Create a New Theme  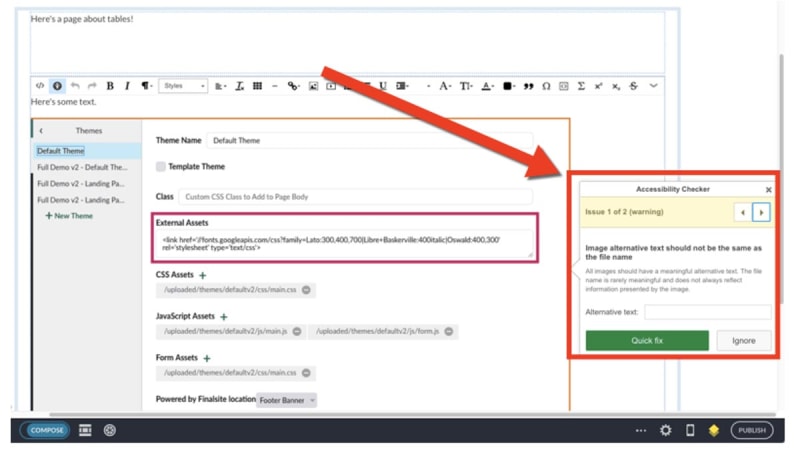pyautogui.click(x=69, y=216)
